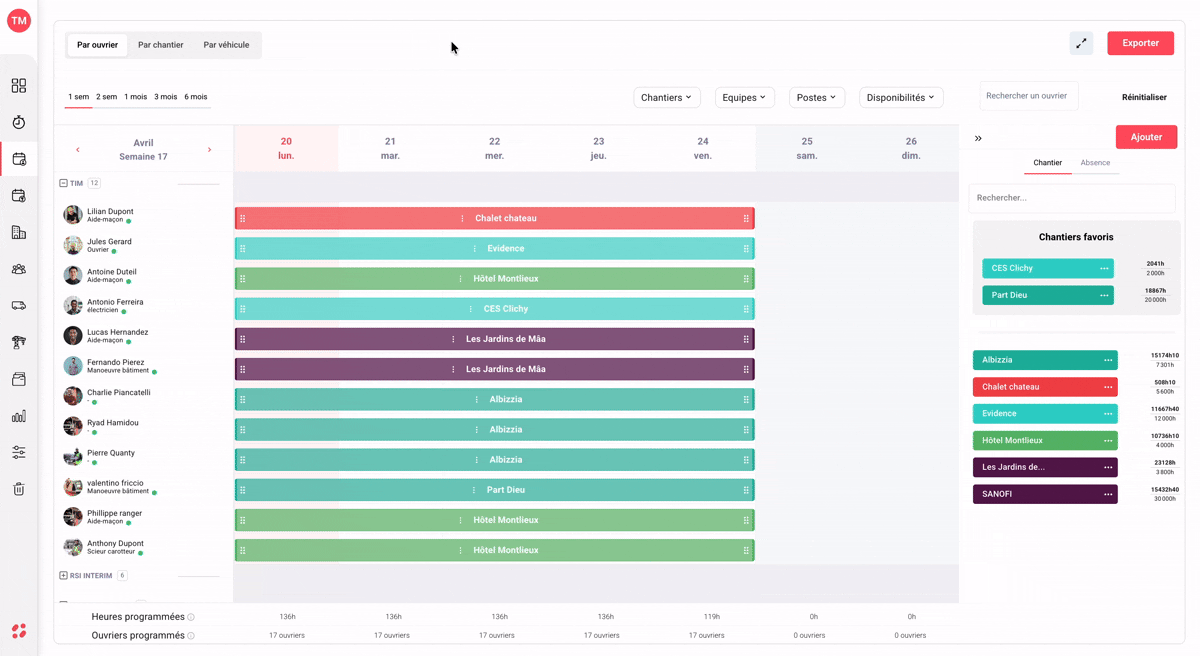Go to previous week with left arrow

[x=78, y=150]
